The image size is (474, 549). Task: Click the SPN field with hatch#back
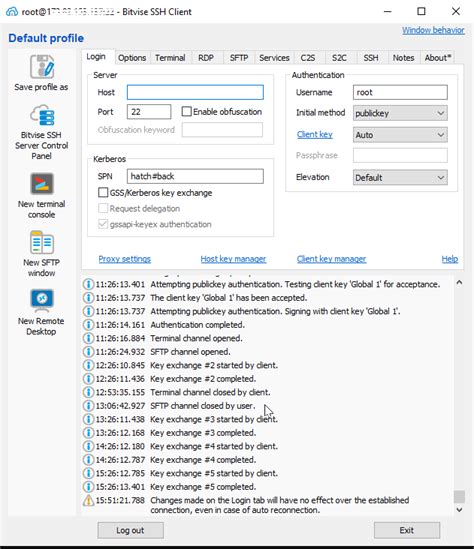click(195, 176)
